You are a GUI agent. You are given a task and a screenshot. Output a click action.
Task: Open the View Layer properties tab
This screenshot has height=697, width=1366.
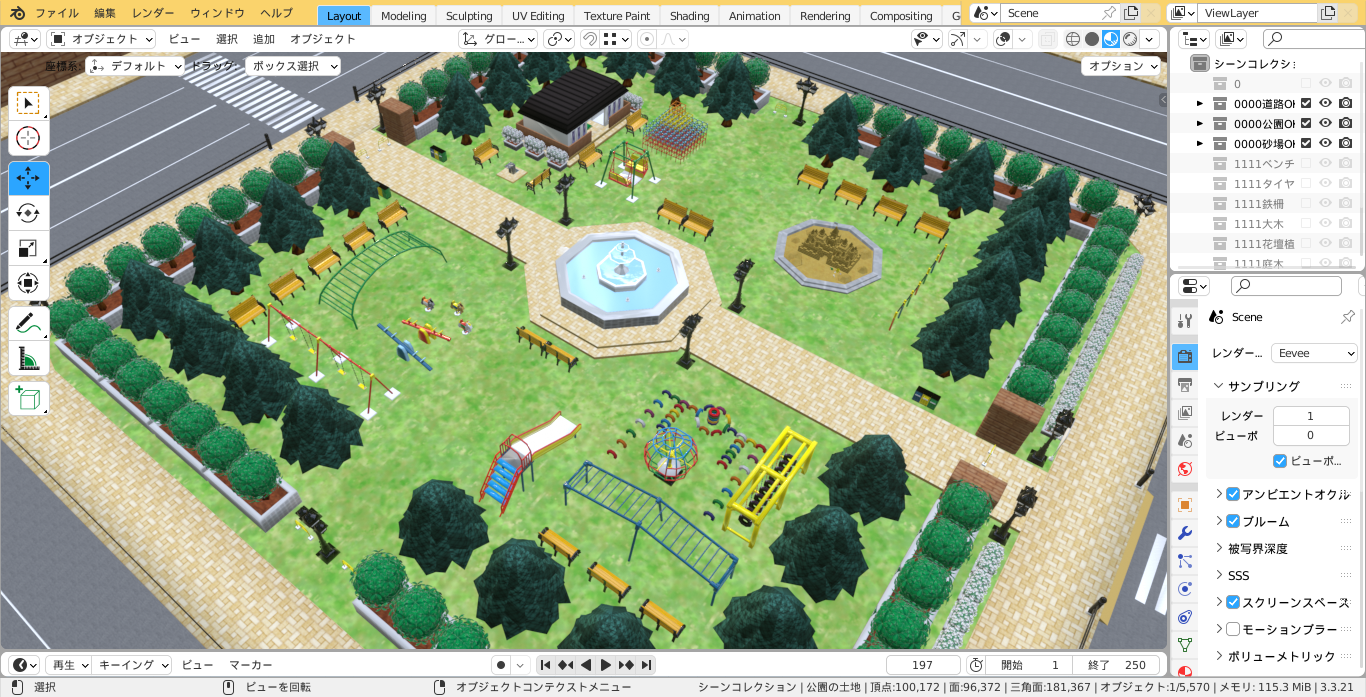click(1185, 412)
